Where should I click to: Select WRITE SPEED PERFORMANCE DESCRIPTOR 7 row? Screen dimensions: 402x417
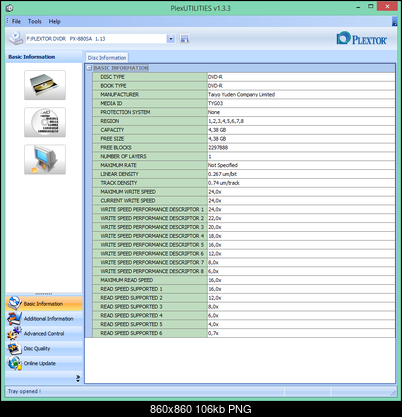244,262
